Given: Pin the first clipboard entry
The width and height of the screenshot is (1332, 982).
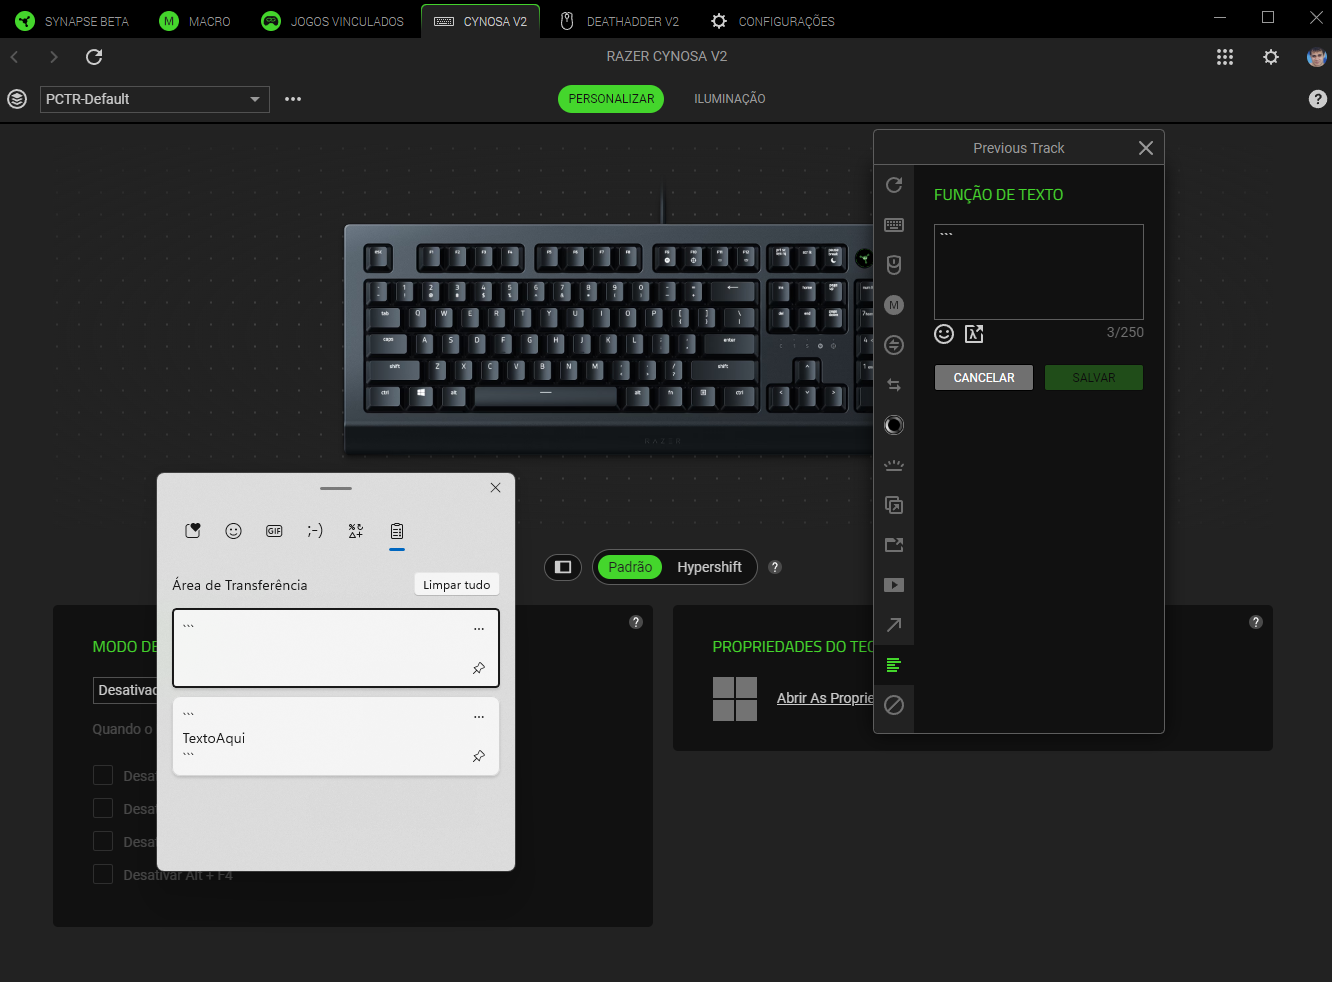Looking at the screenshot, I should pos(479,668).
